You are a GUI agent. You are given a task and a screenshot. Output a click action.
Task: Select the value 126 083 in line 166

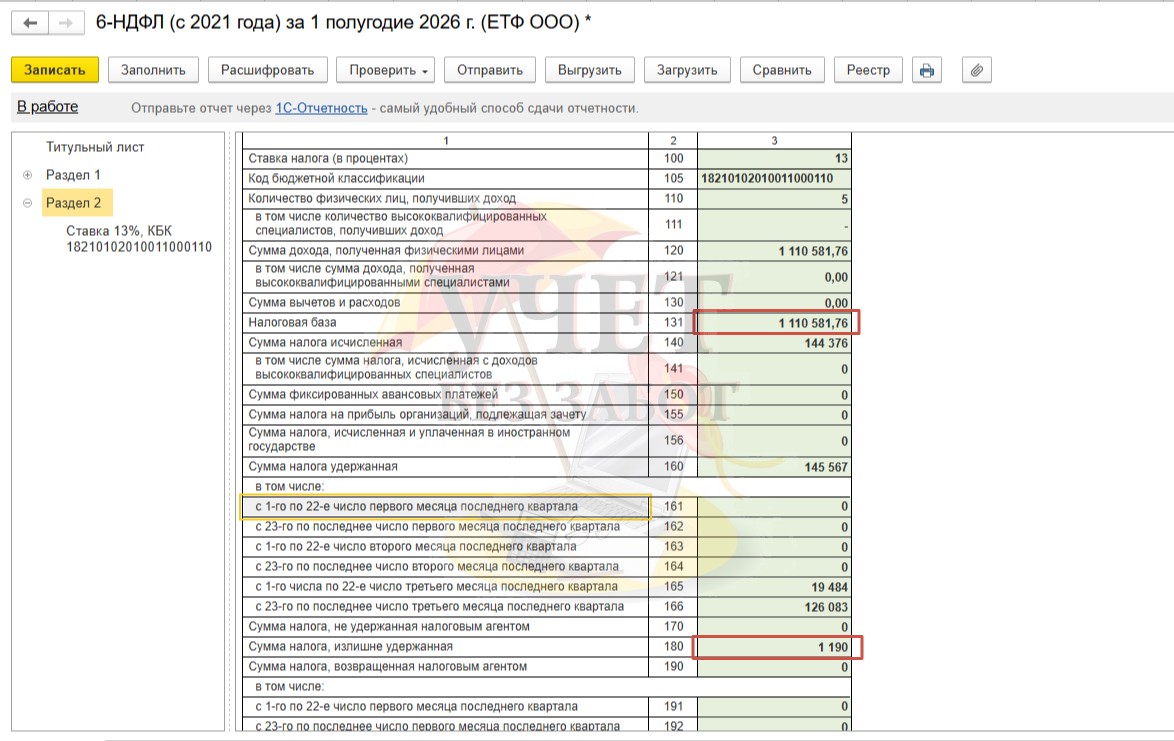point(774,607)
